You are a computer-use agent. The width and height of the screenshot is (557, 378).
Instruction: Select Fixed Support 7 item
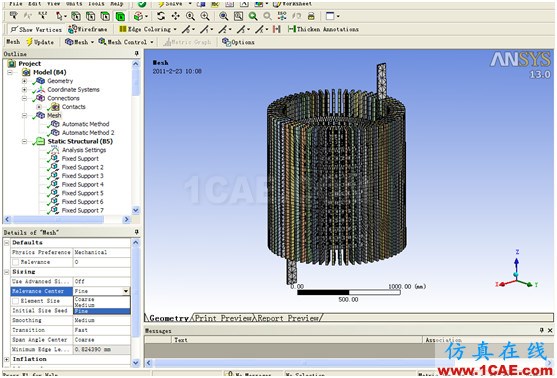coord(82,210)
